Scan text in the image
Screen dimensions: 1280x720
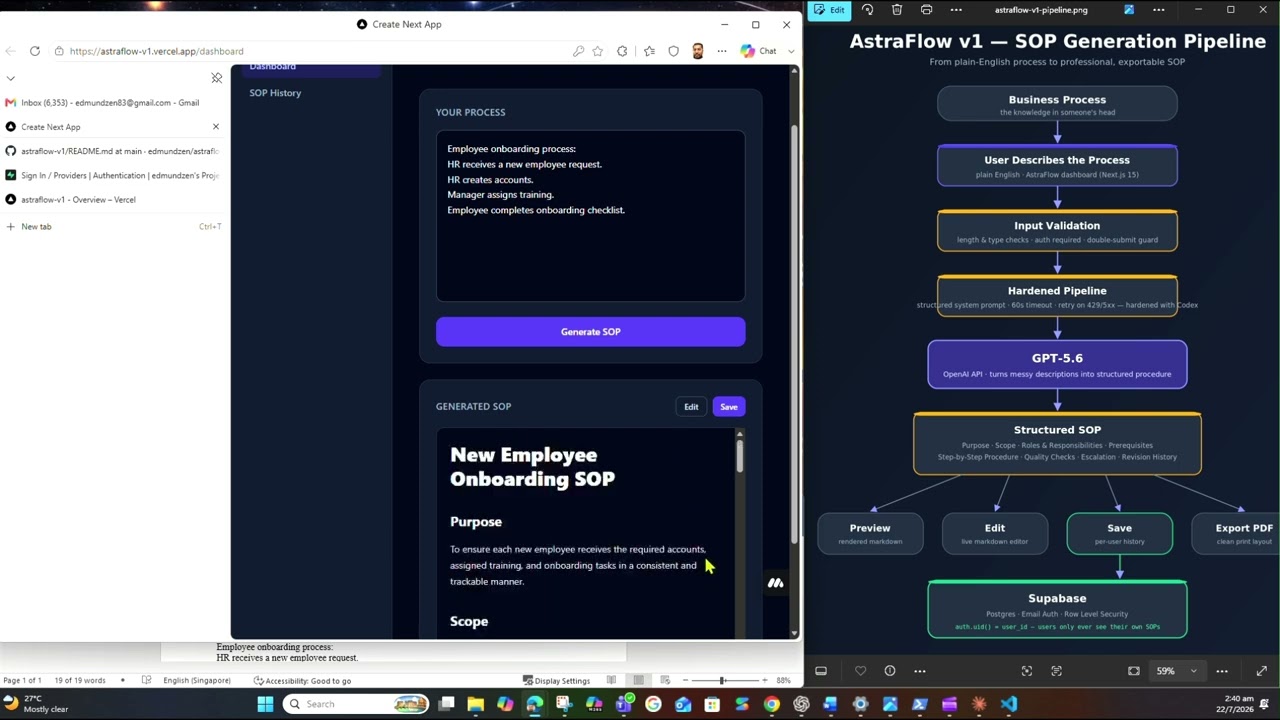tap(1056, 671)
